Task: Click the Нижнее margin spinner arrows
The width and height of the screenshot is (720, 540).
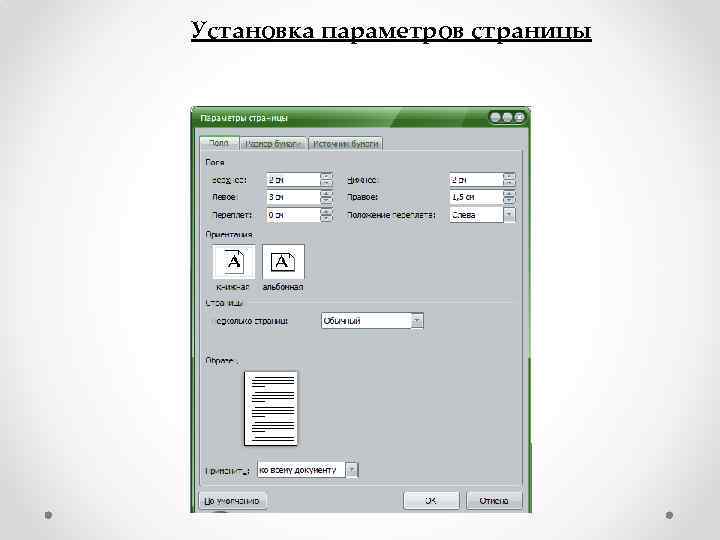Action: click(509, 180)
